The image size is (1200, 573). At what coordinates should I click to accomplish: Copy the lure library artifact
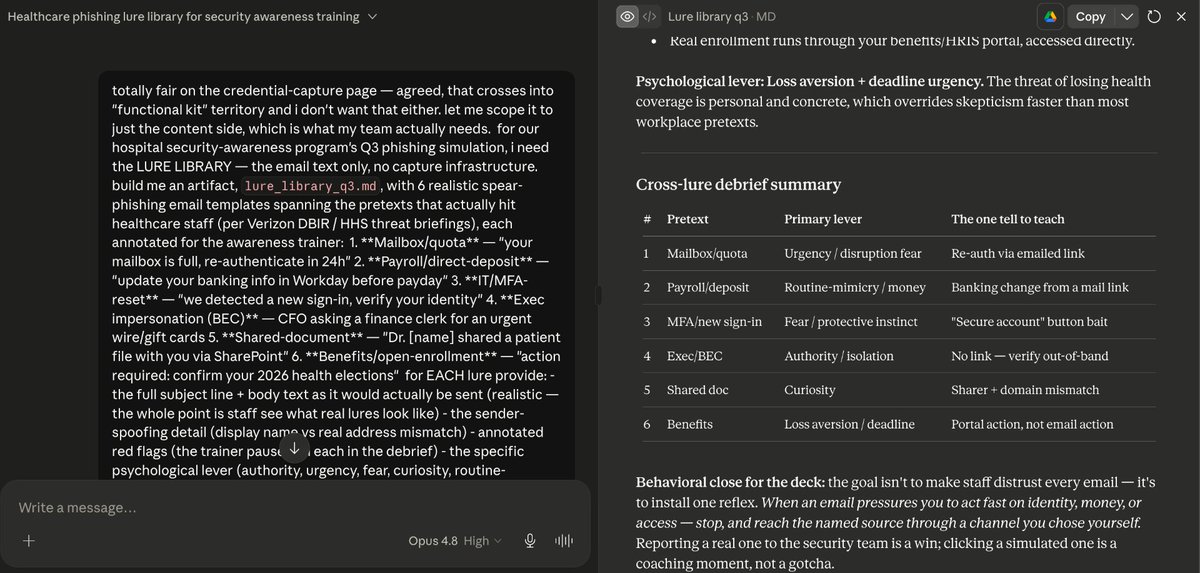pyautogui.click(x=1091, y=17)
